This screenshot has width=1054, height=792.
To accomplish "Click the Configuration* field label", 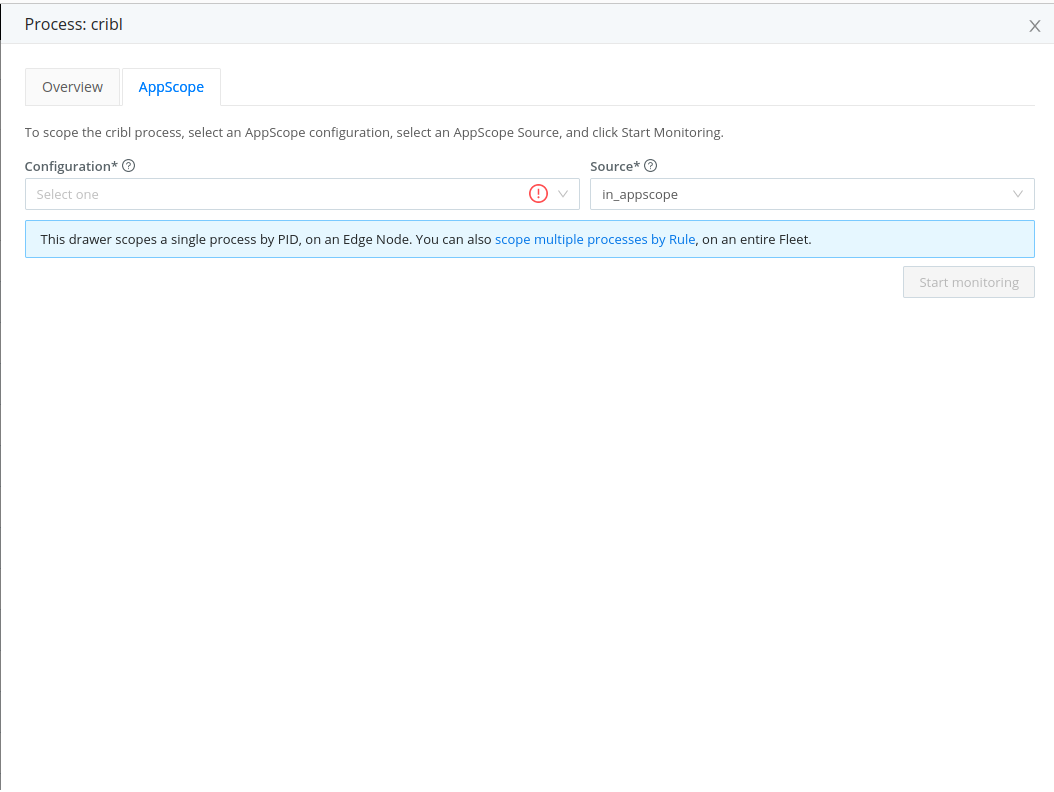I will 71,166.
